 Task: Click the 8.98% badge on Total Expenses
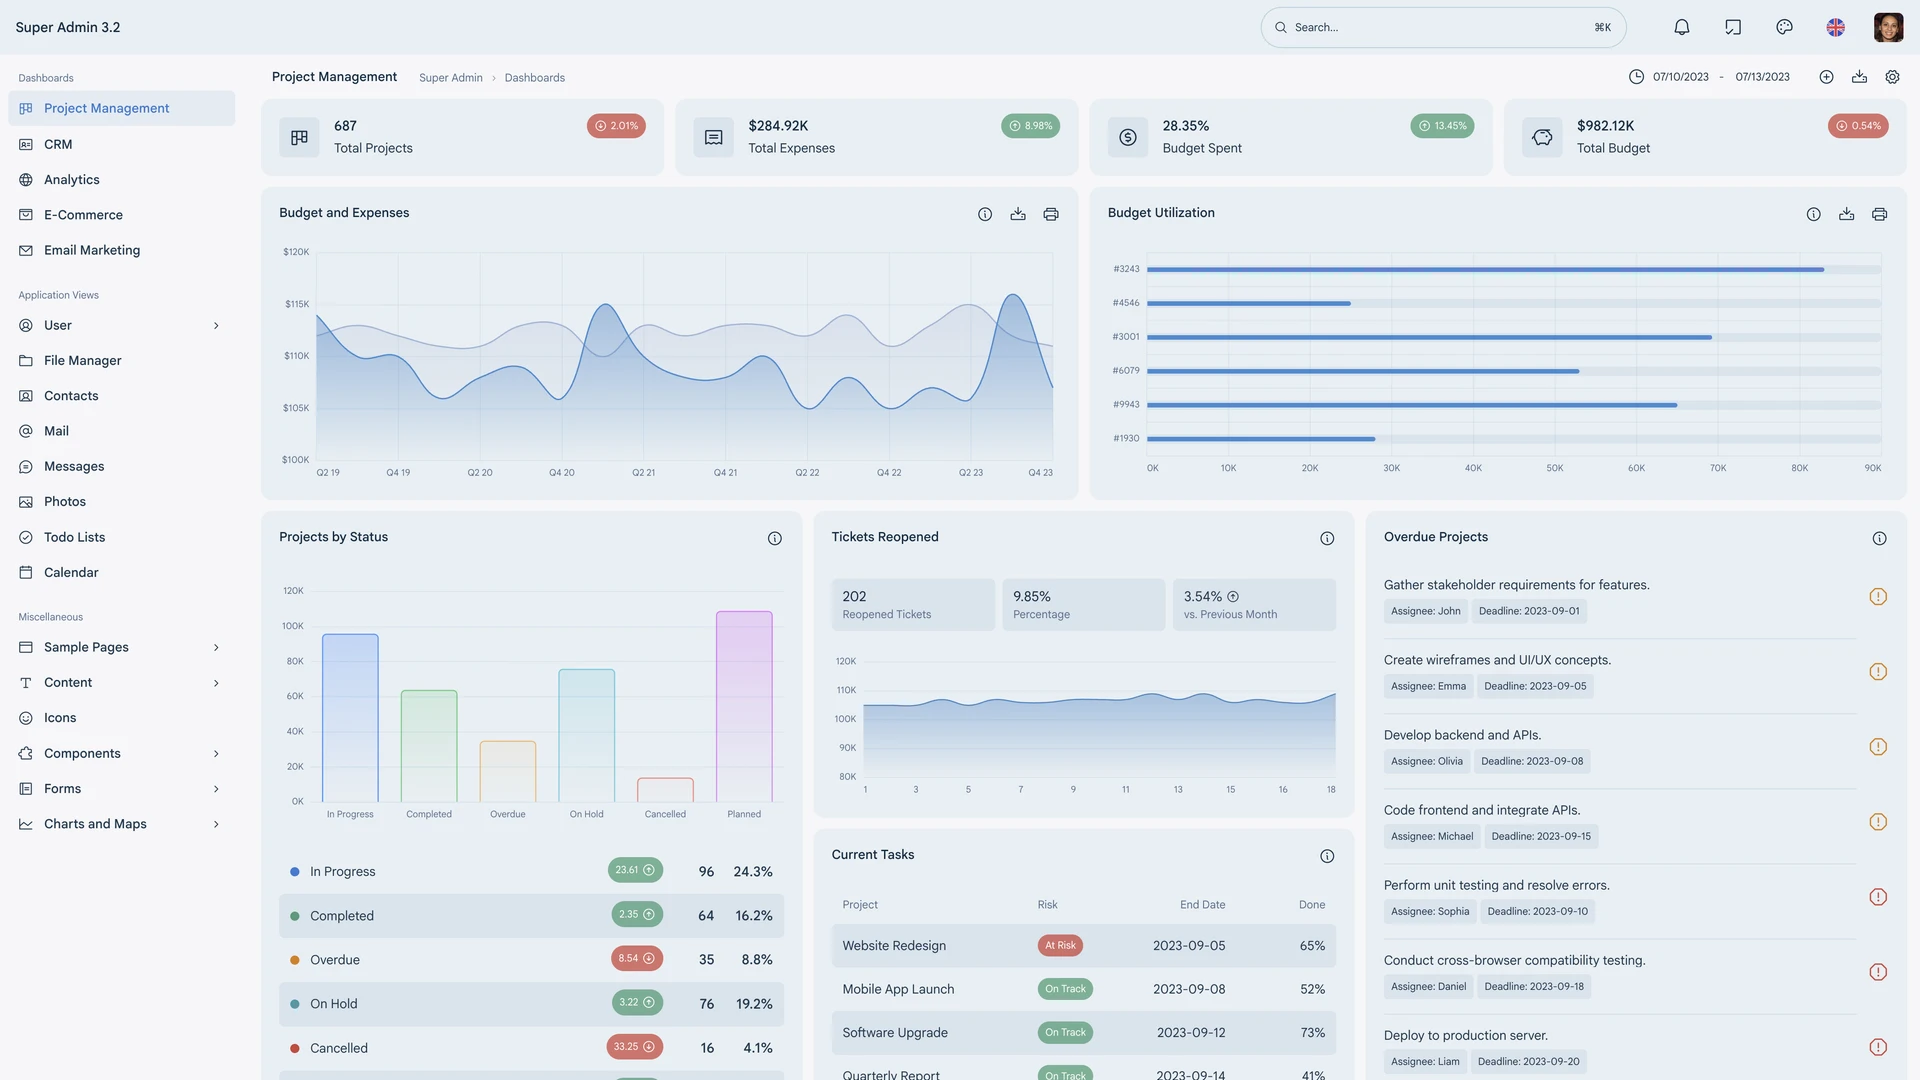pos(1030,126)
